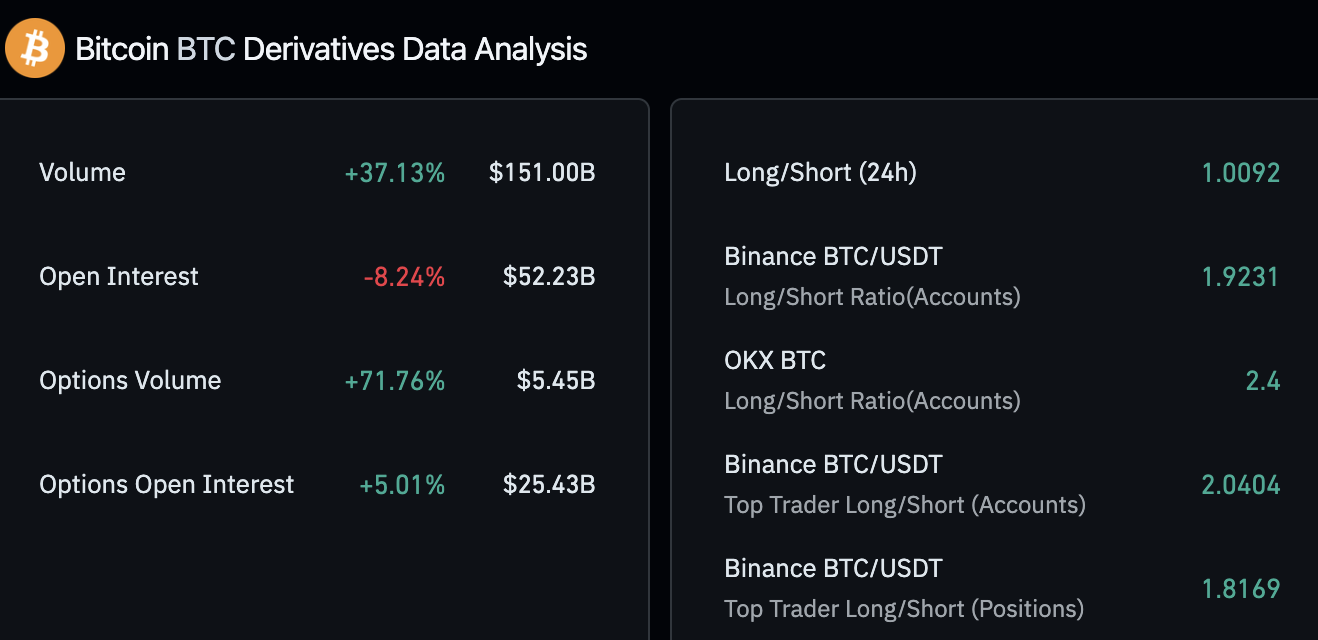Click the Volume +37.13% change value
1318x640 pixels.
coord(394,172)
